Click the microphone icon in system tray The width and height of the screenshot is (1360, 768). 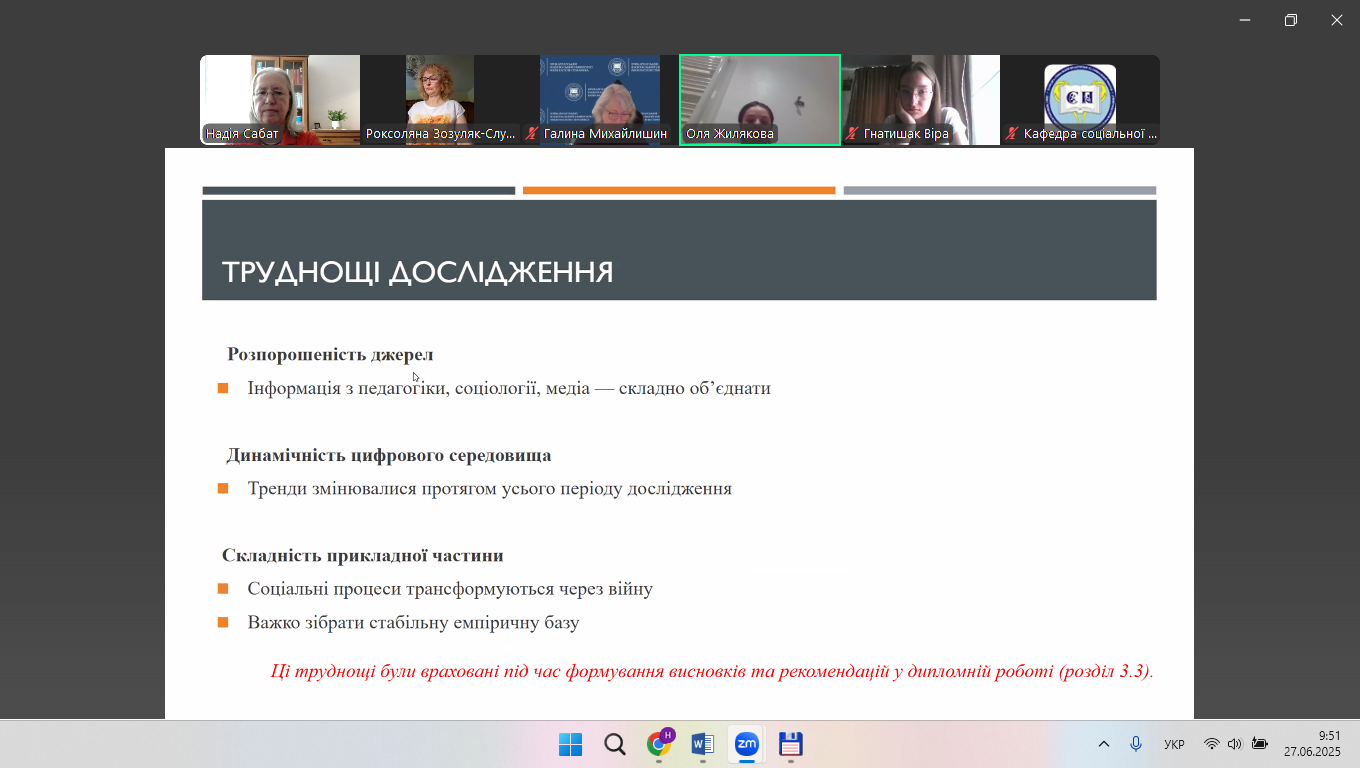1136,744
